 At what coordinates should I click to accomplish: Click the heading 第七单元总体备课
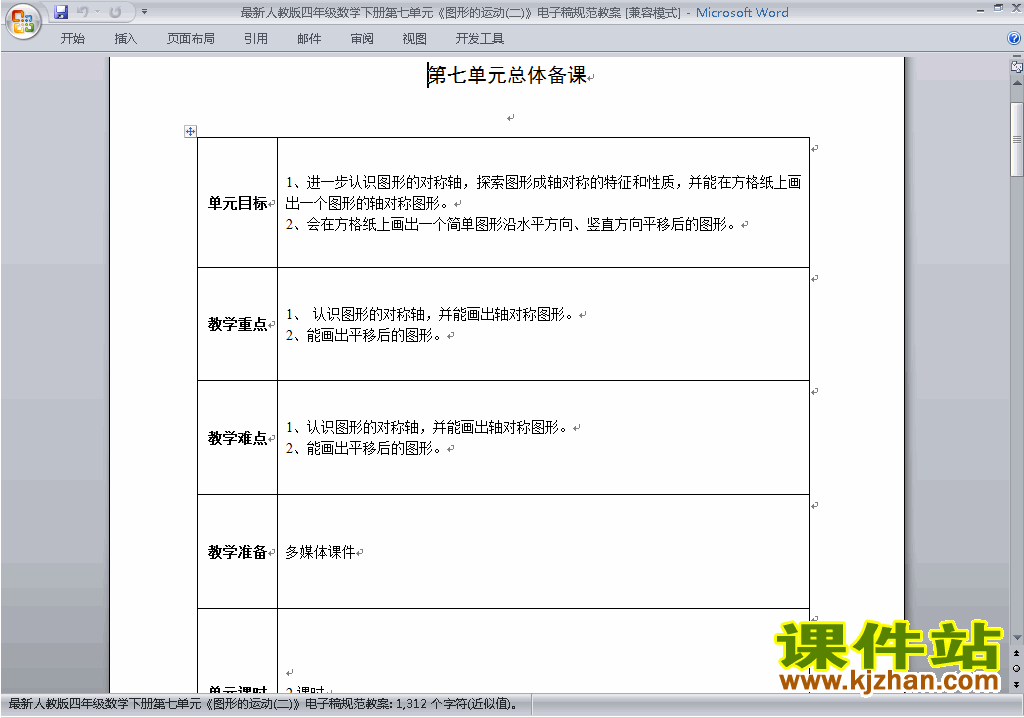(507, 76)
